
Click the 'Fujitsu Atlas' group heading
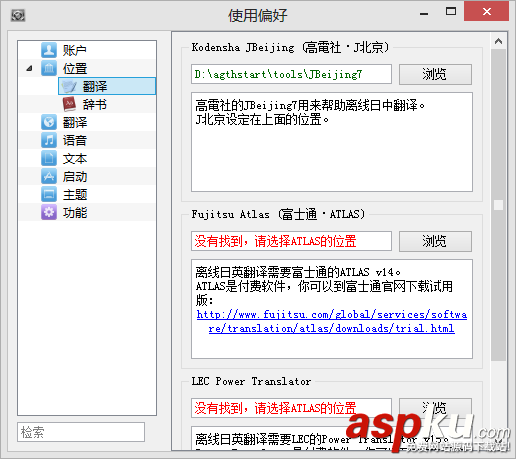pyautogui.click(x=278, y=214)
